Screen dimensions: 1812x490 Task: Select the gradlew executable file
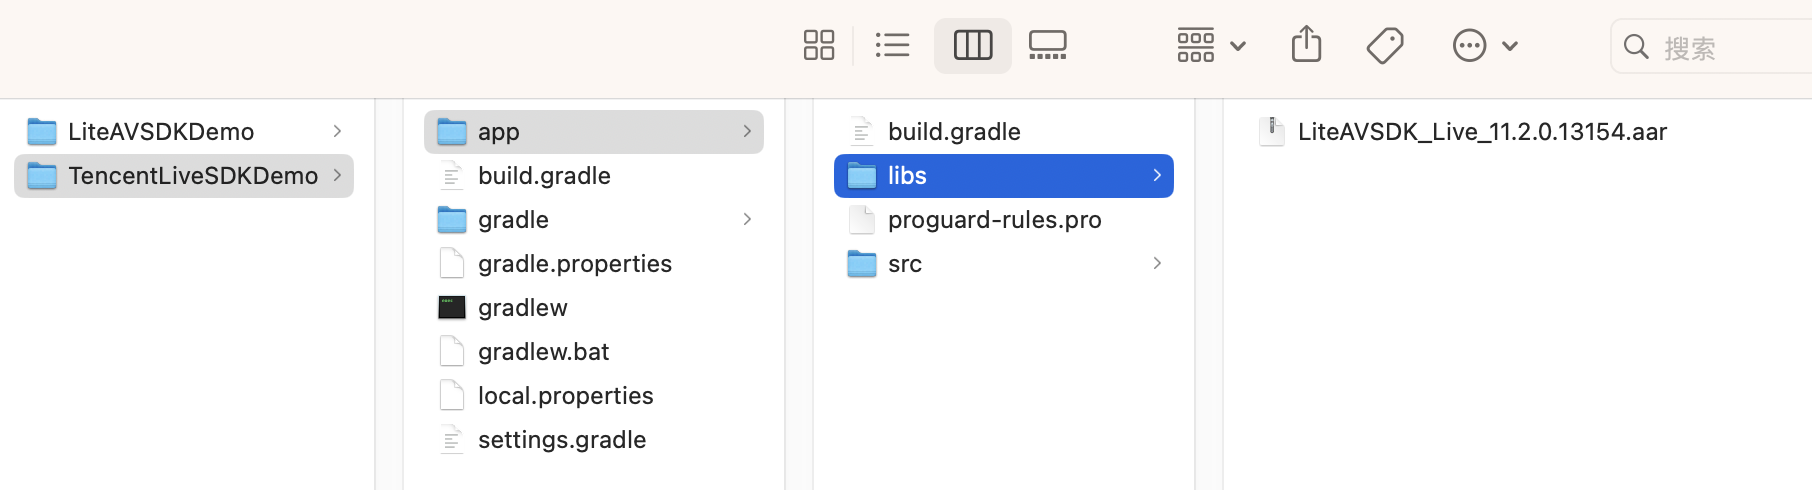pyautogui.click(x=522, y=308)
